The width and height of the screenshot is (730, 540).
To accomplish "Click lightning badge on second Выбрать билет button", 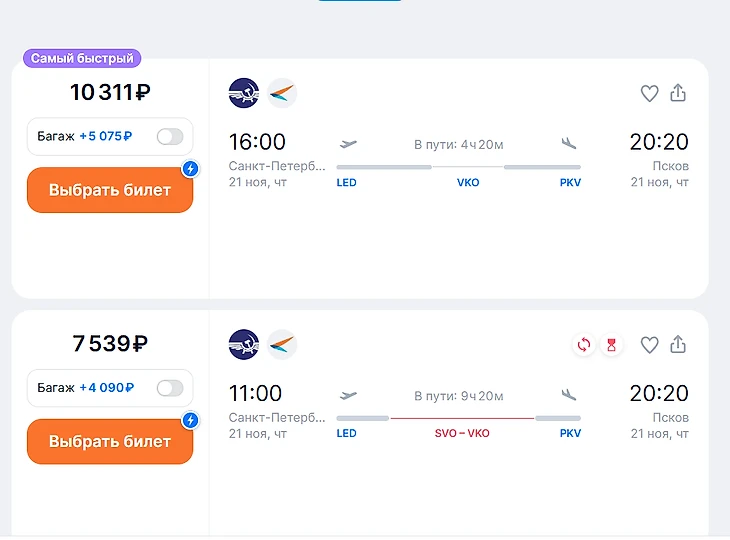I will pos(190,420).
